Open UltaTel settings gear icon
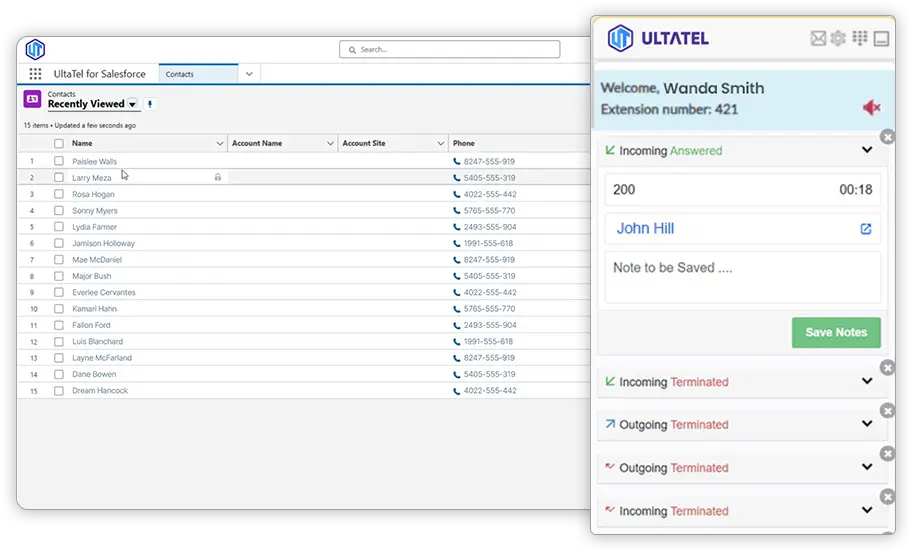This screenshot has width=912, height=552. [x=838, y=39]
